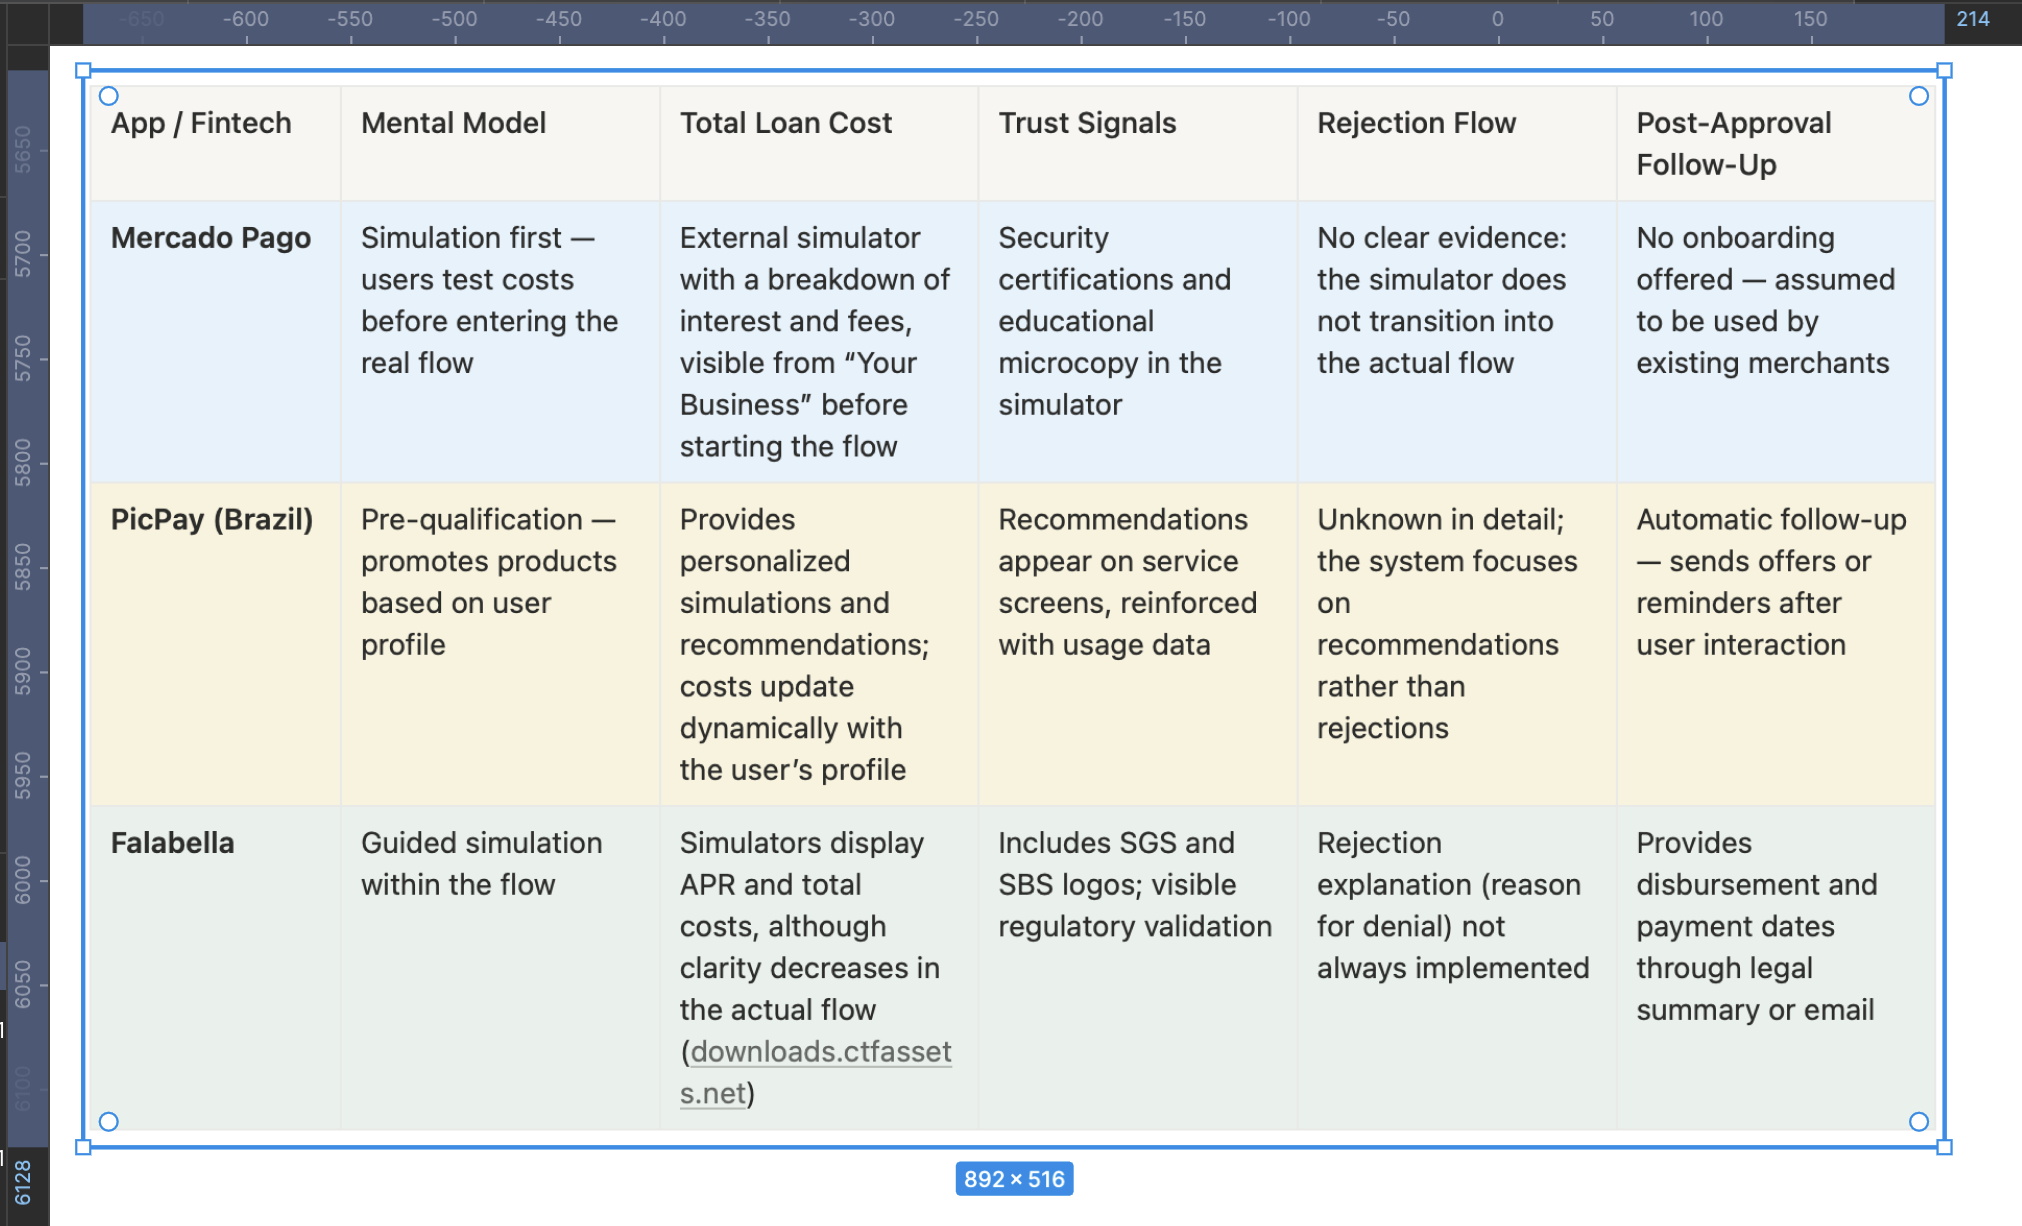Select the PicPay (Brazil) row label

tap(211, 520)
